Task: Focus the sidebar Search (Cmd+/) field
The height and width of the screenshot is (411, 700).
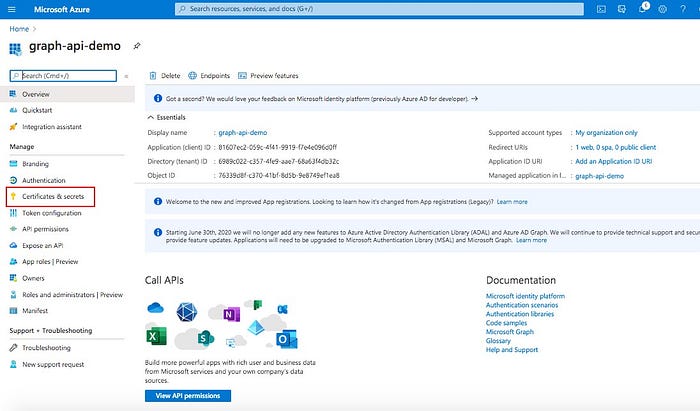Action: point(63,76)
